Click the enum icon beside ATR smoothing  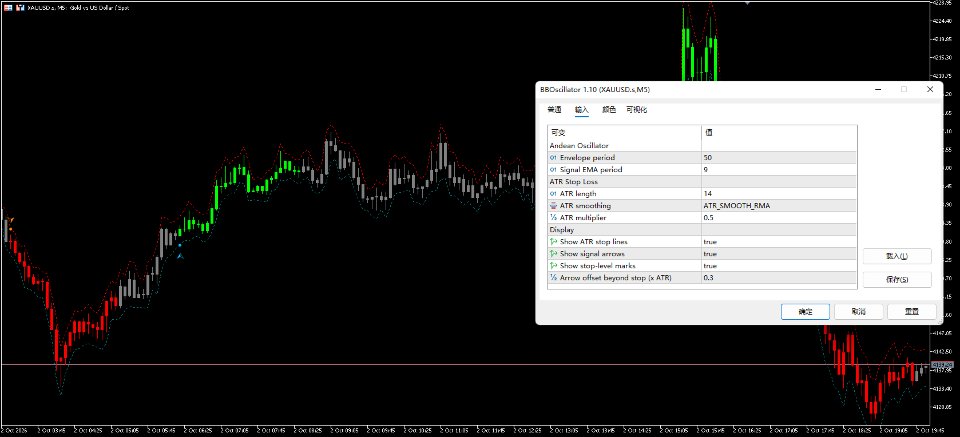pyautogui.click(x=553, y=206)
